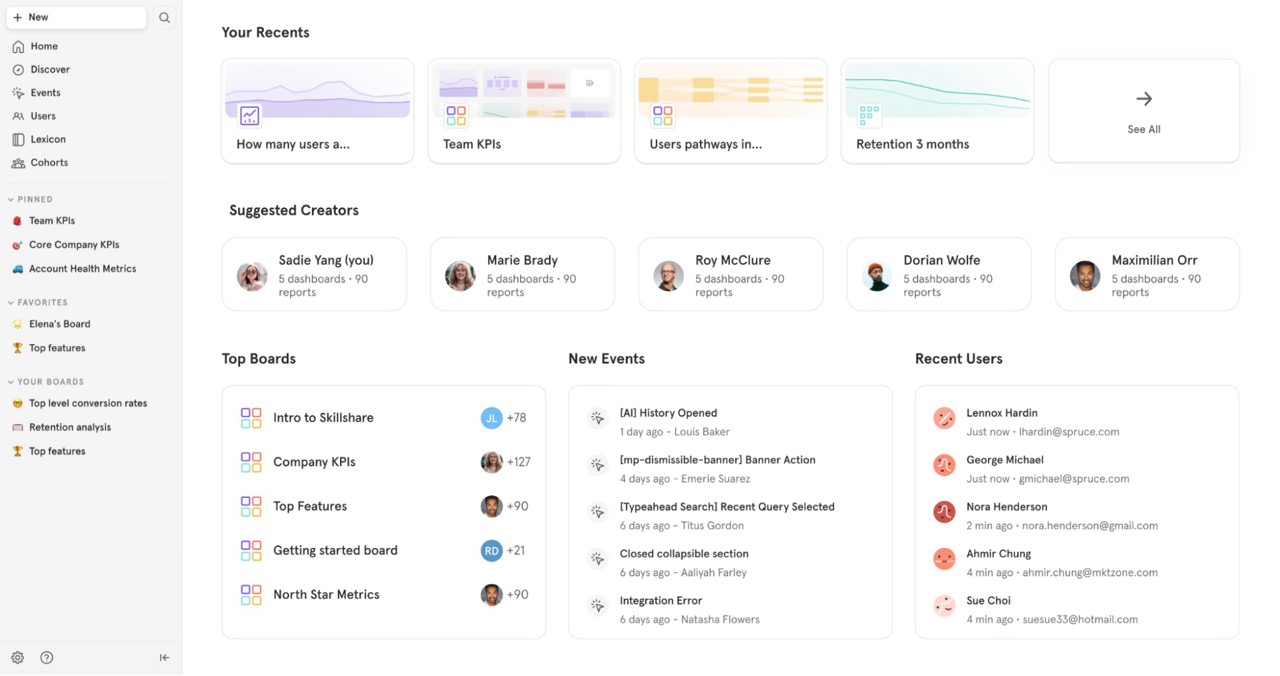Click the Integration Error event icon
Image resolution: width=1280 pixels, height=676 pixels.
tap(597, 606)
